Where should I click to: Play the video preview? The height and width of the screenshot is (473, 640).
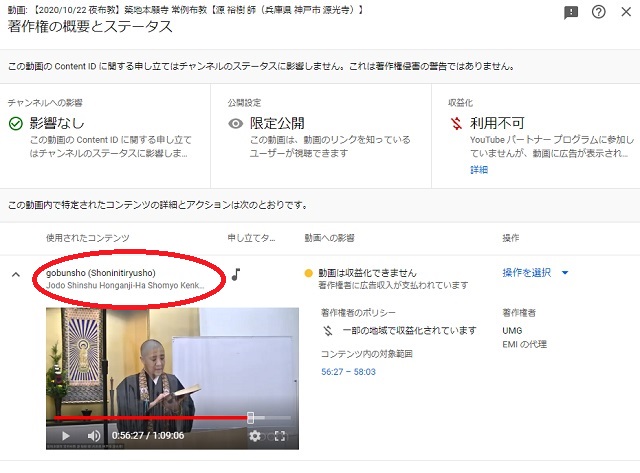[x=65, y=435]
